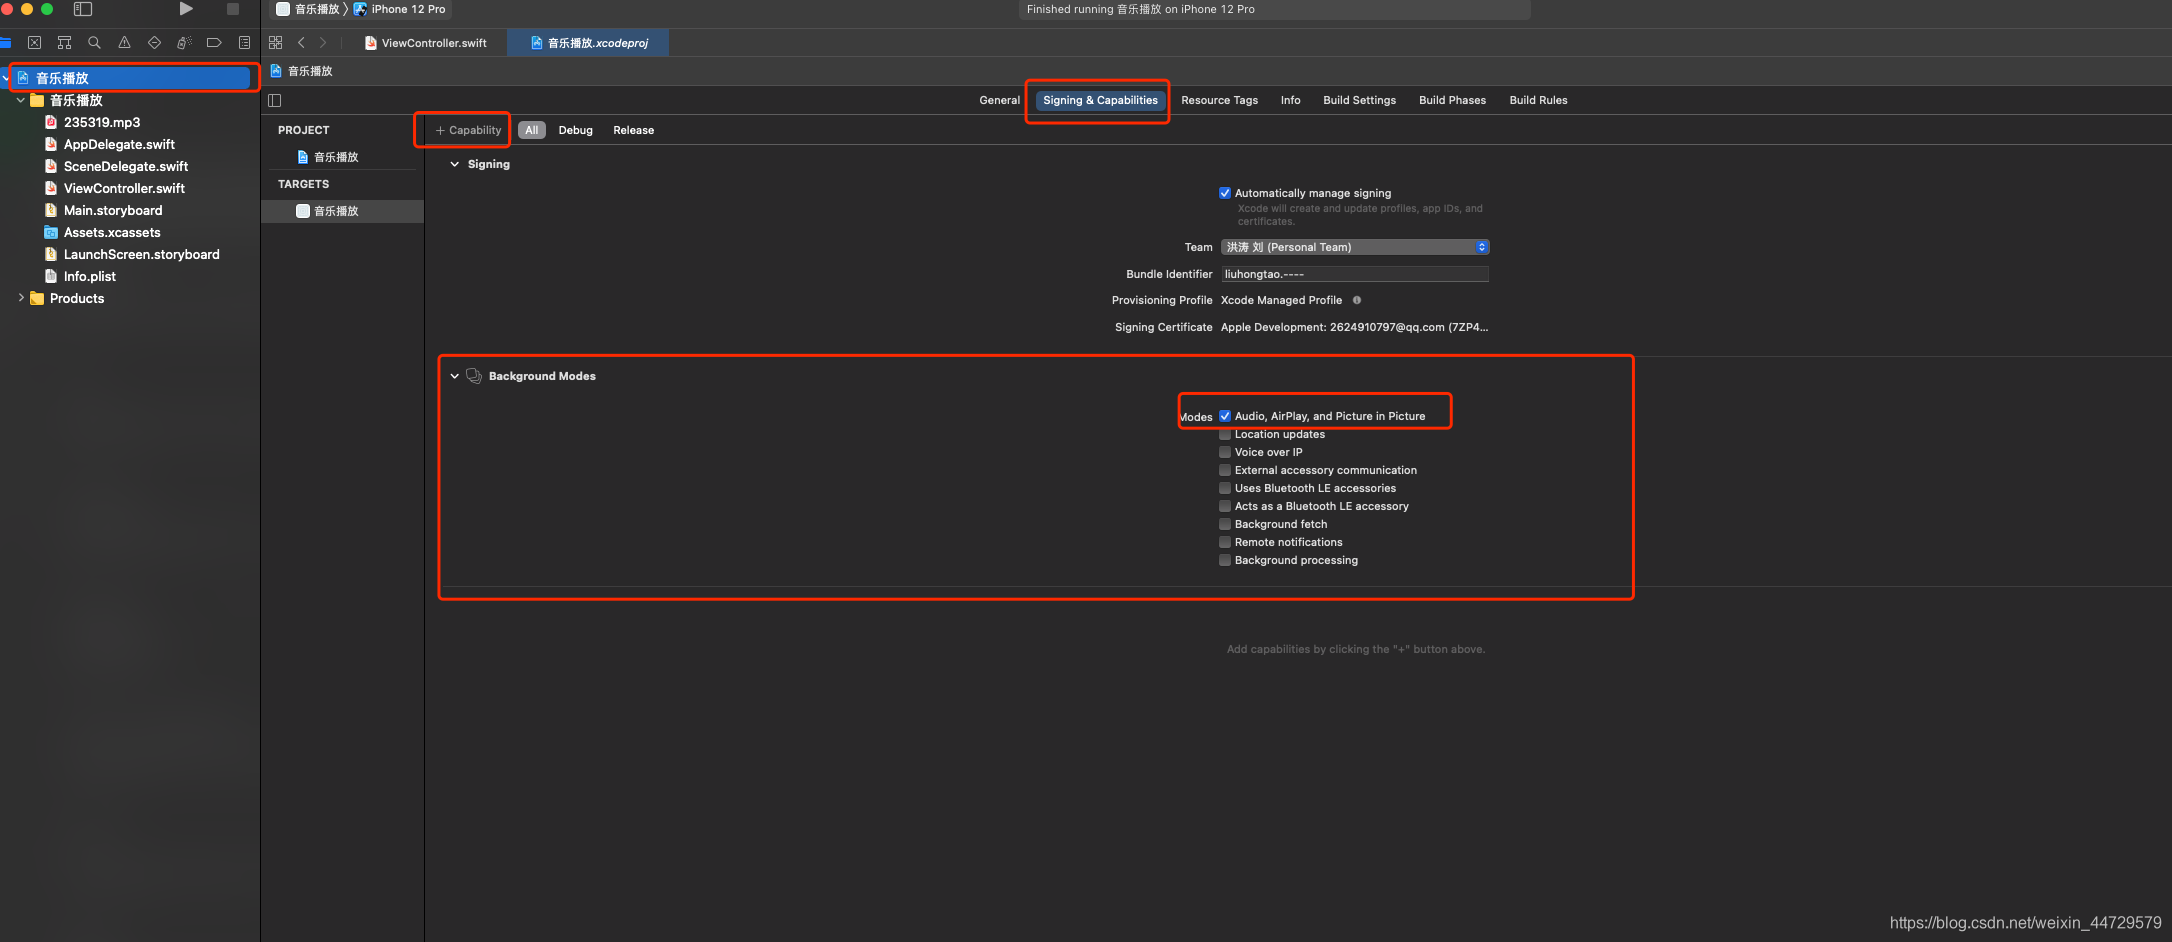Enable Remote notifications mode
This screenshot has height=942, width=2172.
1224,542
